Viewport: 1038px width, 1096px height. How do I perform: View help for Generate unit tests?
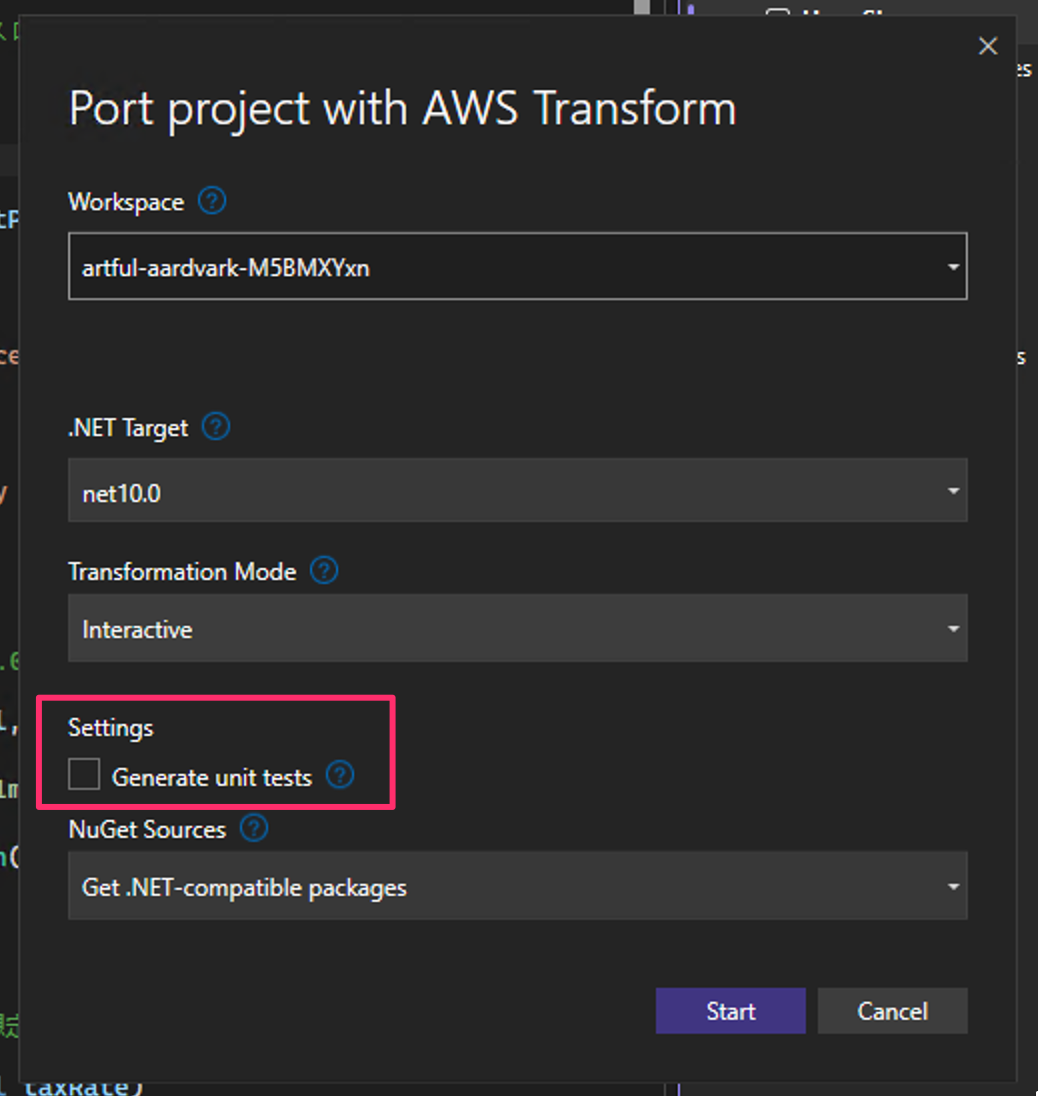point(340,774)
